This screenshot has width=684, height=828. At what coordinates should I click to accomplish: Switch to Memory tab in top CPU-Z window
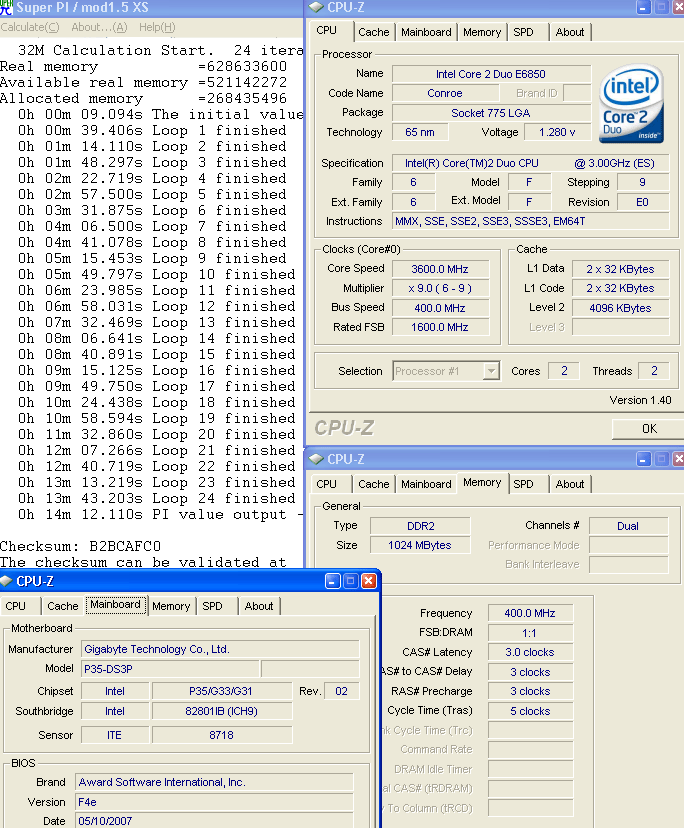pyautogui.click(x=482, y=32)
